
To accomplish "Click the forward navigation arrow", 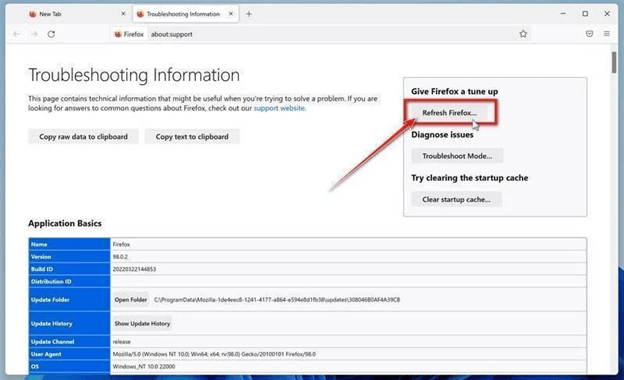I will (34, 34).
